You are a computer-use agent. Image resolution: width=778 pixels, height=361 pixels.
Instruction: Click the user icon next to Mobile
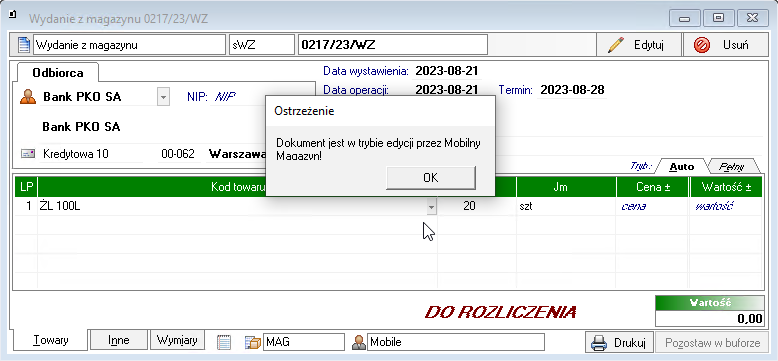pos(359,342)
